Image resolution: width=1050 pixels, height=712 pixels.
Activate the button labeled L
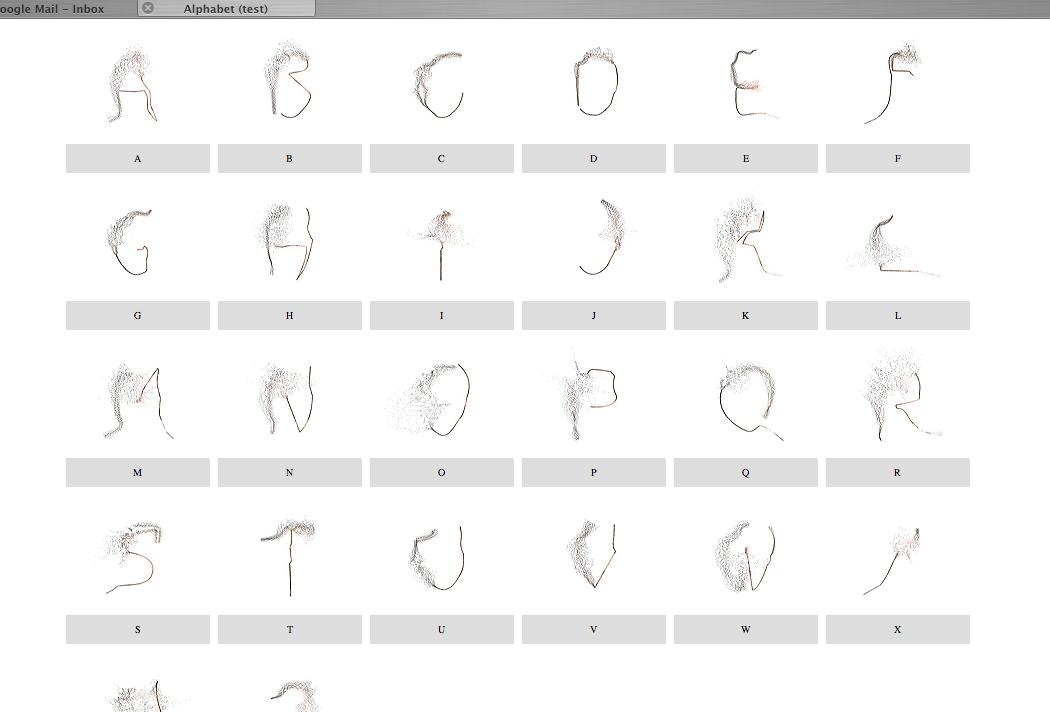click(x=898, y=315)
